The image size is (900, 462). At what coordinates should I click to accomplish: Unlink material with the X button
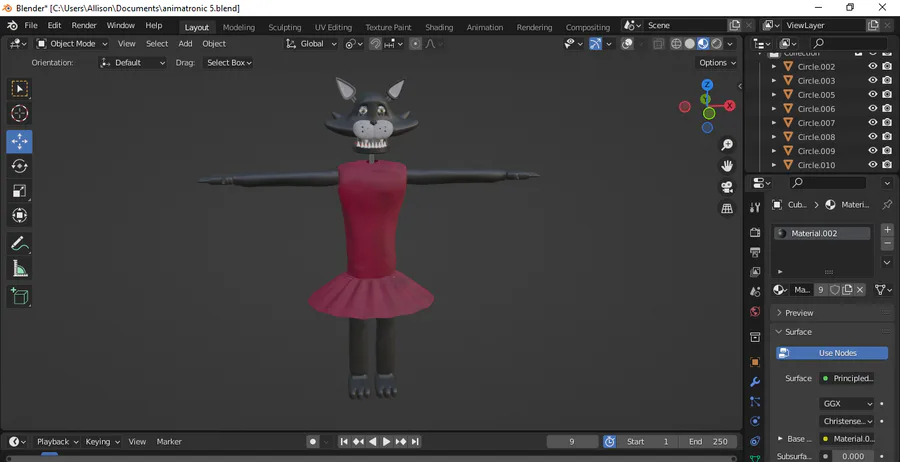(860, 290)
